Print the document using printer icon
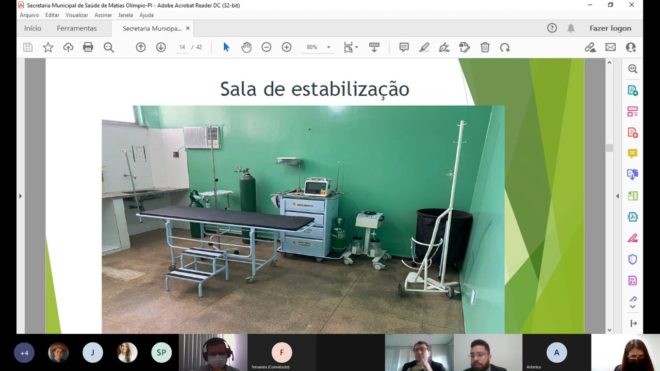This screenshot has width=660, height=371. [x=88, y=47]
